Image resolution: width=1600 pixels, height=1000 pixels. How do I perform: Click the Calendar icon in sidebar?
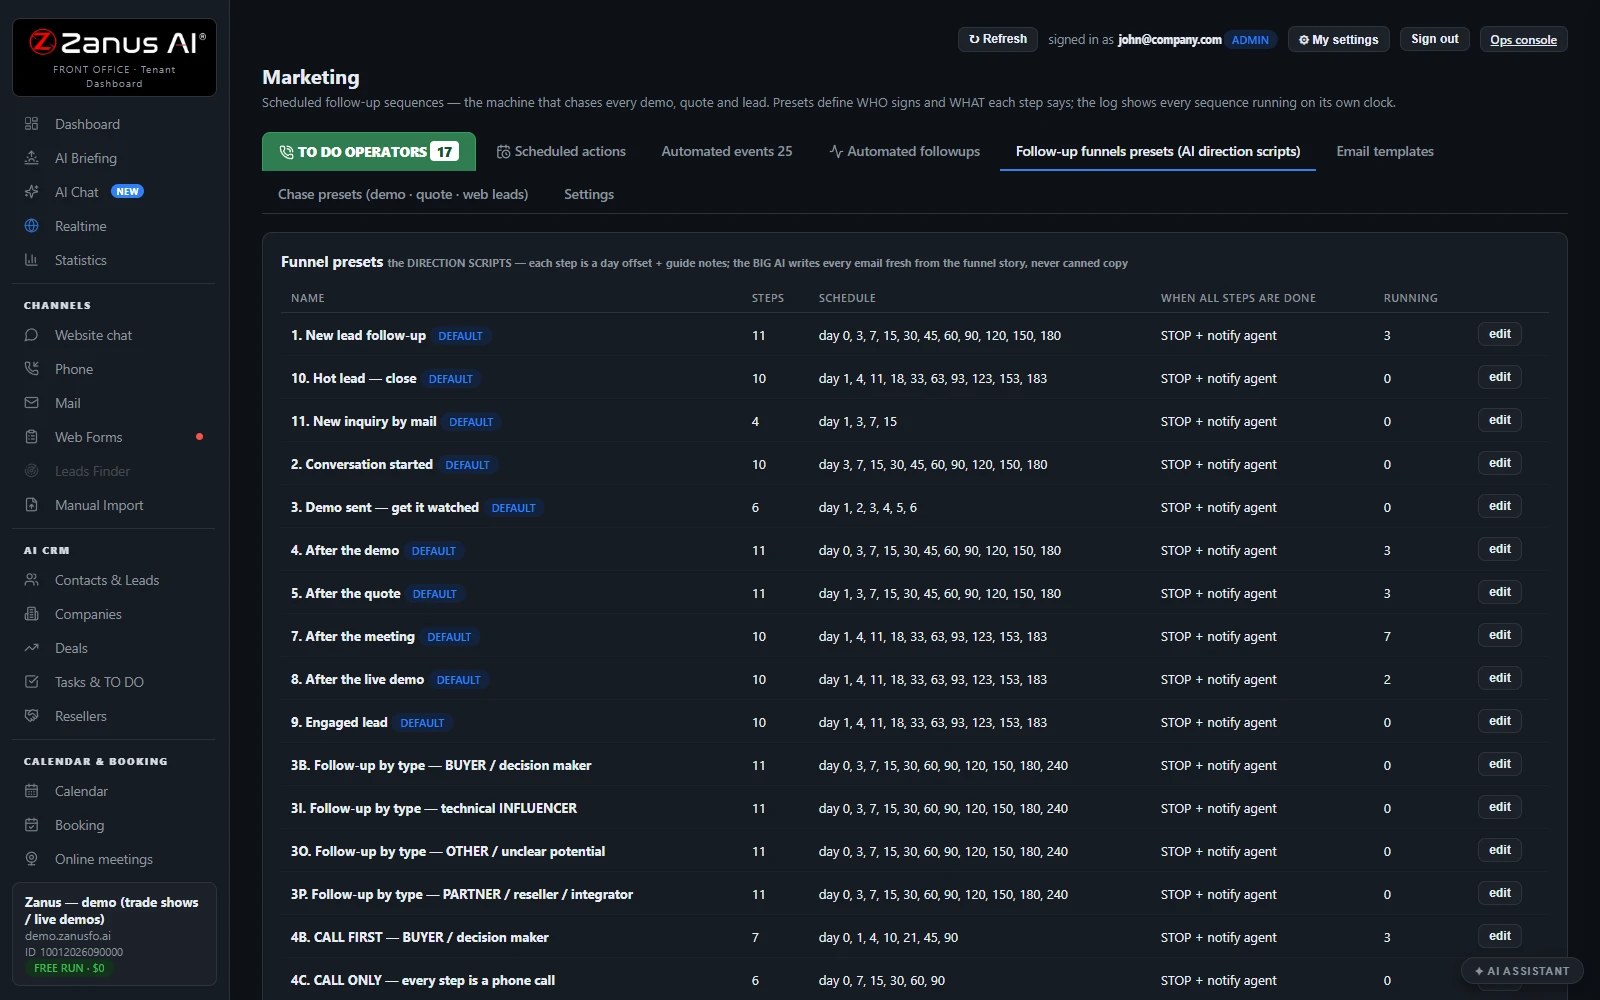[31, 791]
